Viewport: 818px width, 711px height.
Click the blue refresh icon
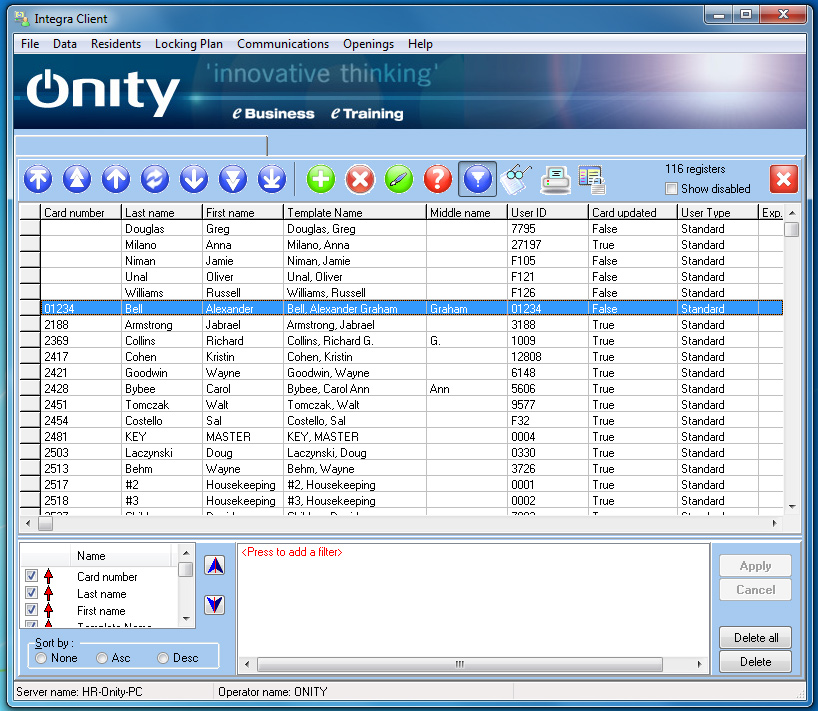[x=155, y=179]
